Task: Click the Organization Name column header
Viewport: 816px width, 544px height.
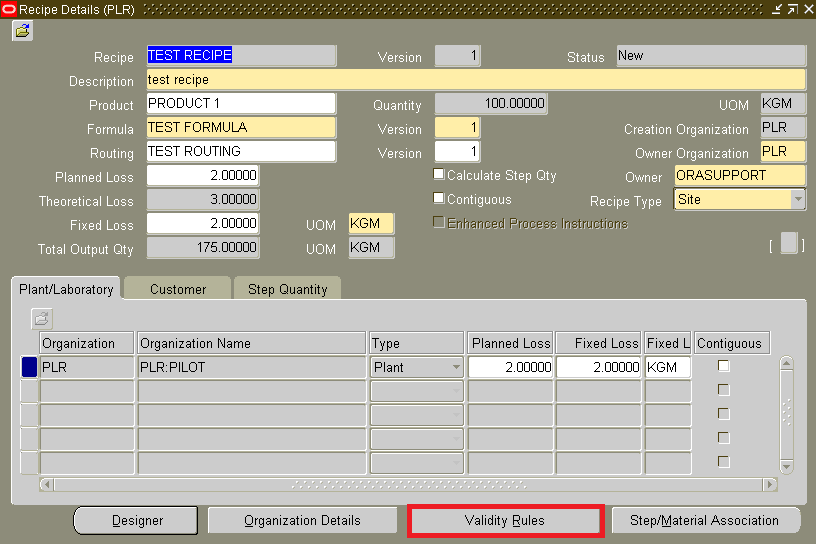Action: [x=252, y=343]
